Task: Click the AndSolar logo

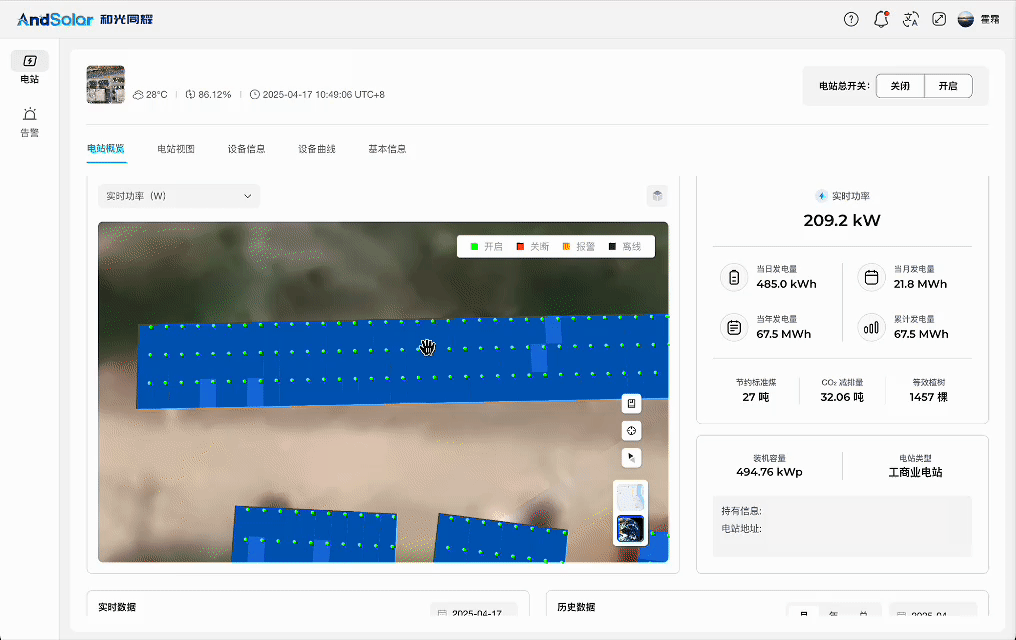Action: (x=85, y=19)
